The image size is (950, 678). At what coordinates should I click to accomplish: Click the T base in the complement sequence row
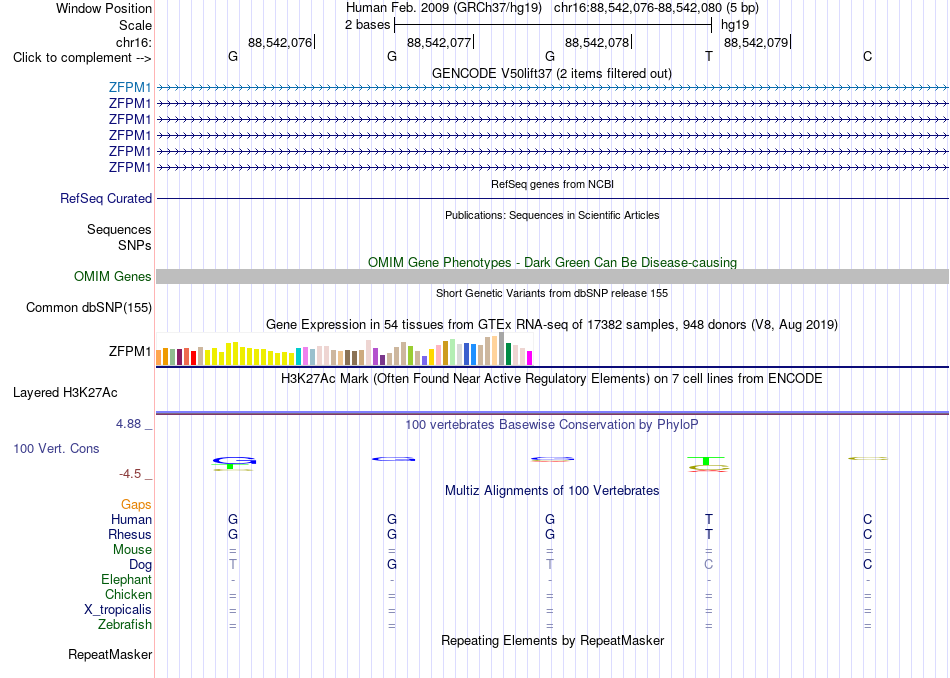coord(709,56)
